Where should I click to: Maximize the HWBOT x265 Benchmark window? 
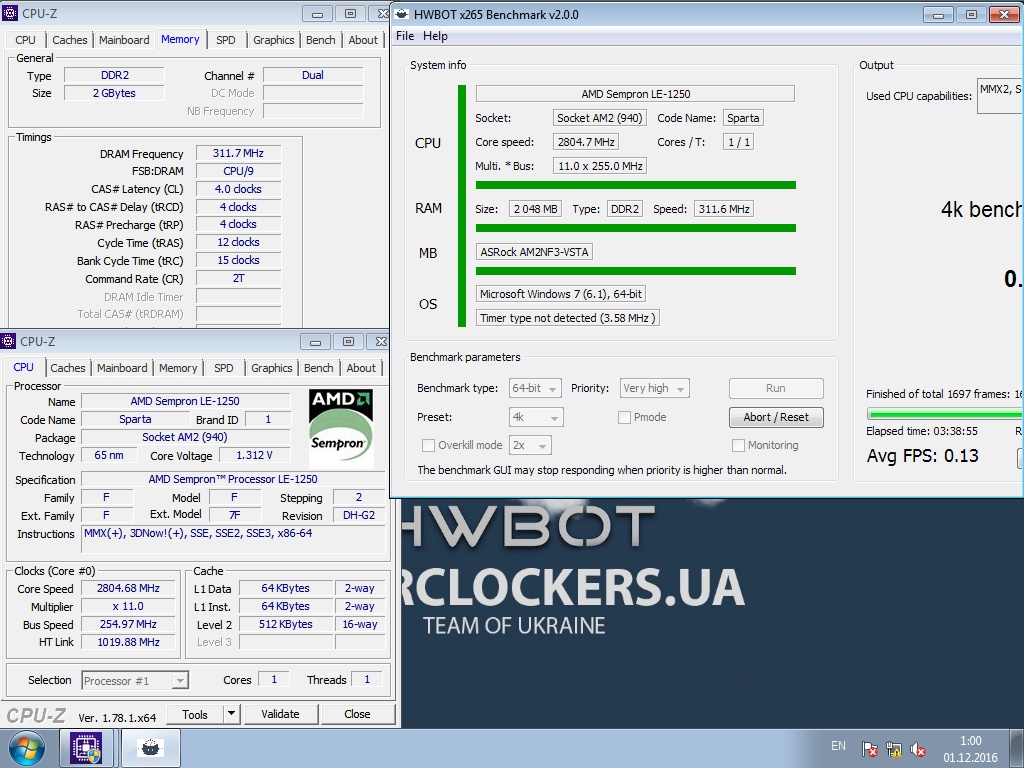971,14
